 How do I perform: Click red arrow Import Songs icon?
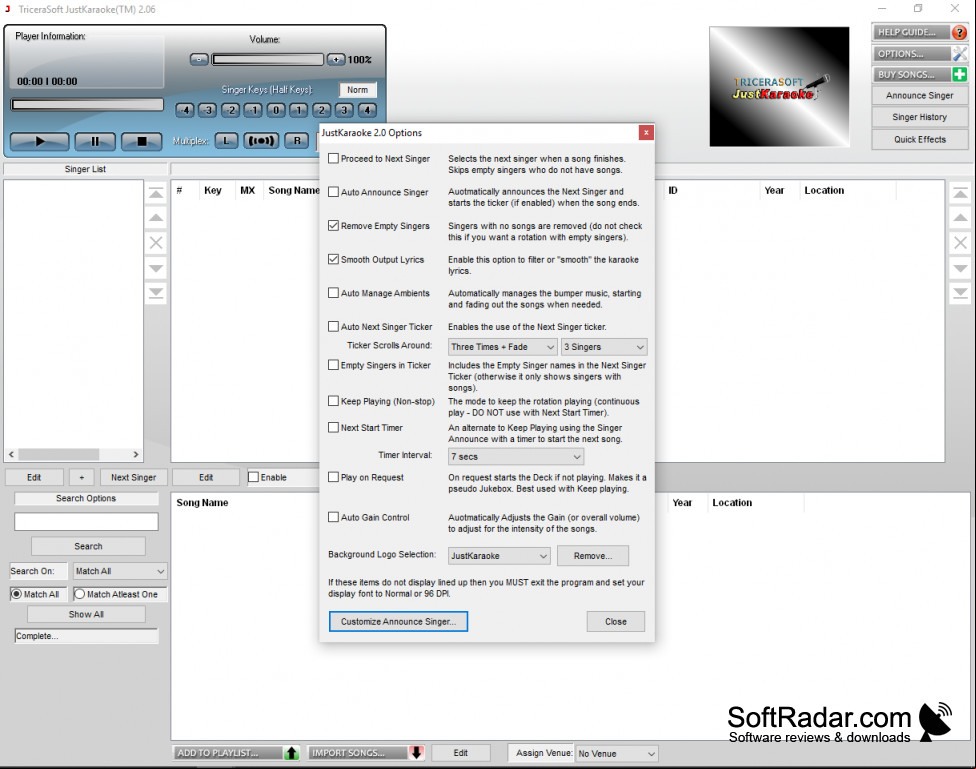[416, 753]
